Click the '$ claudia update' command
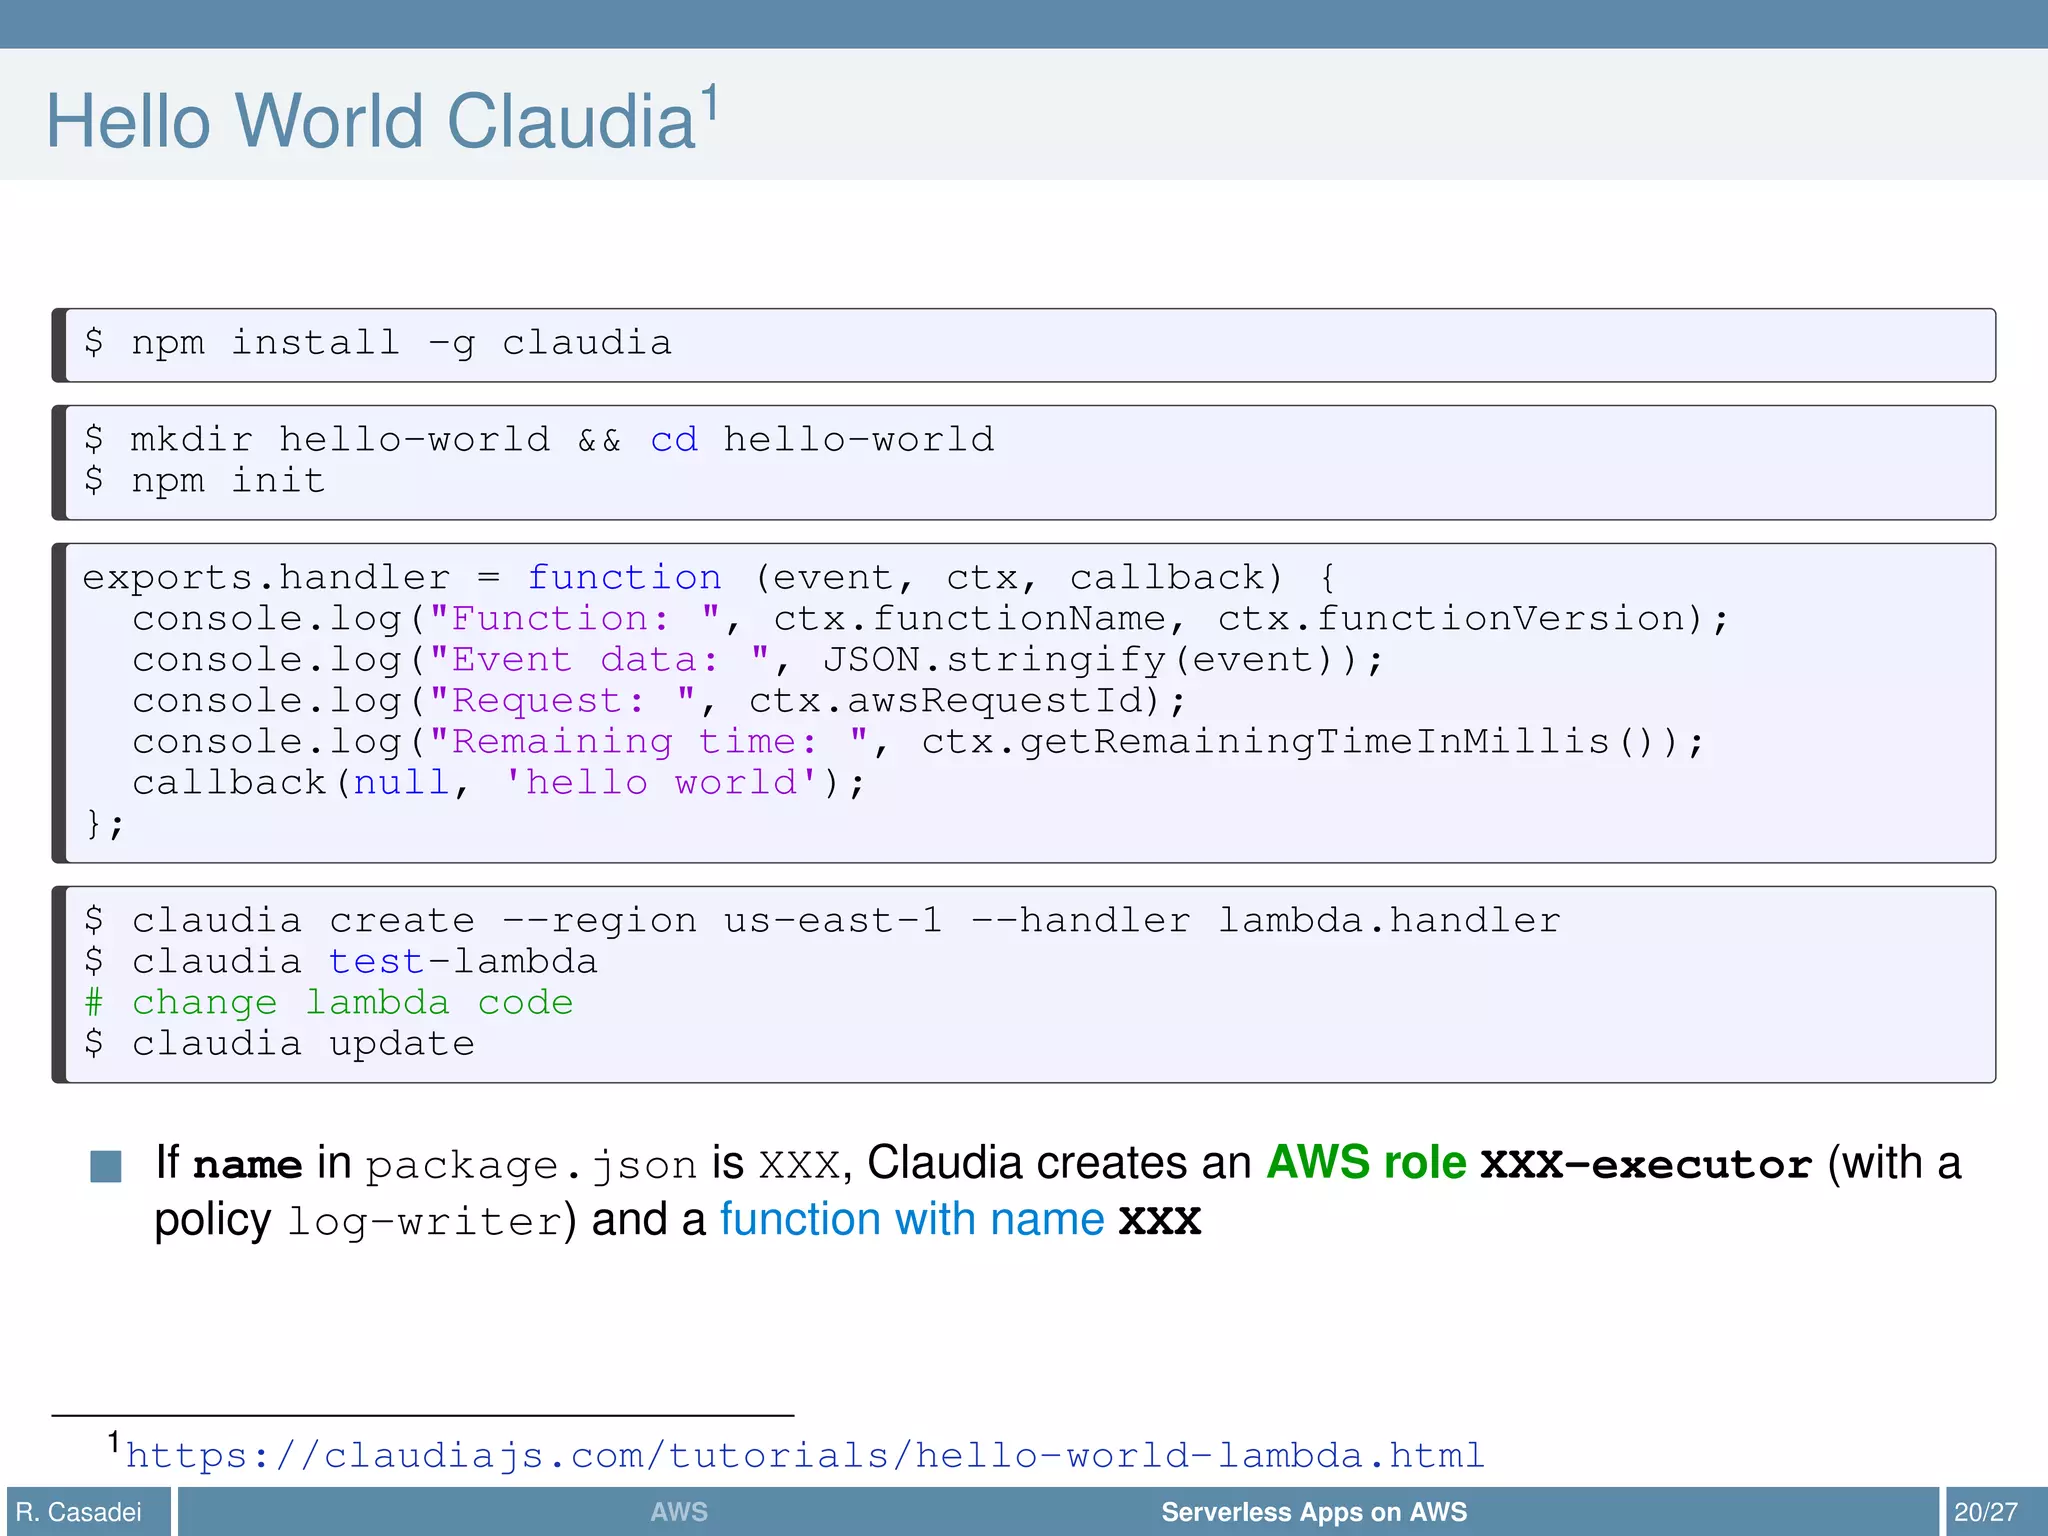Viewport: 2048px width, 1536px height. [x=279, y=1043]
